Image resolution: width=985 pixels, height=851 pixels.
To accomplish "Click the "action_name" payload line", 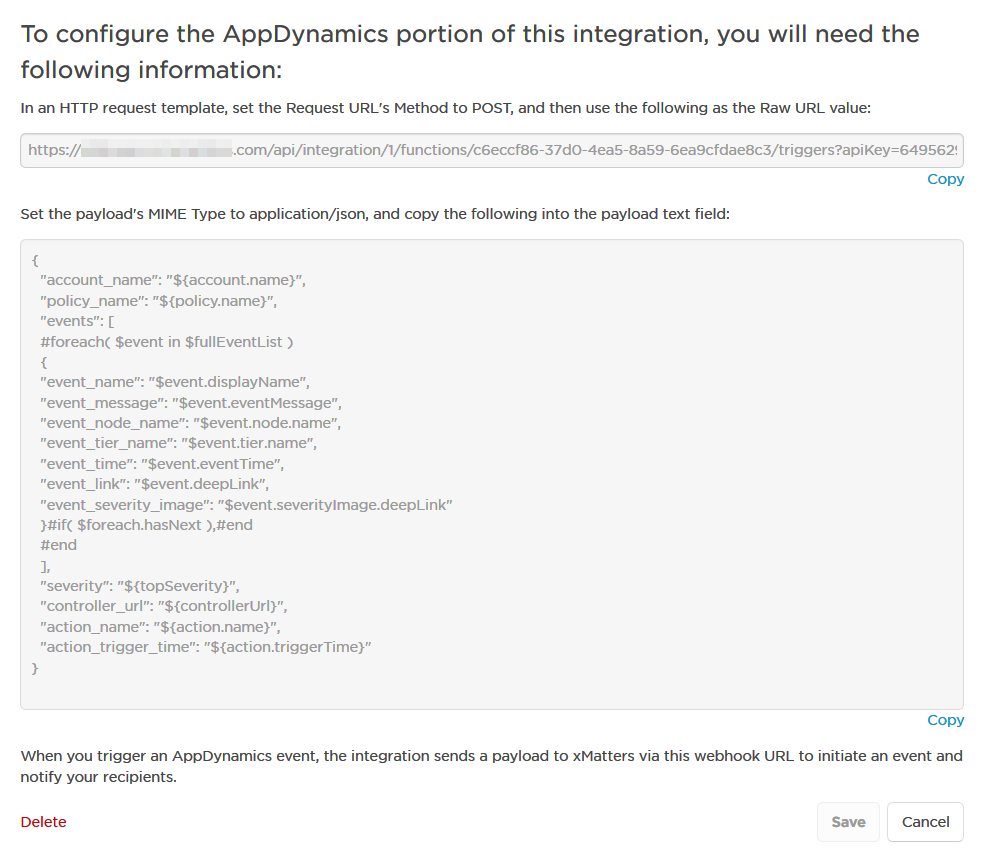I will [x=160, y=627].
